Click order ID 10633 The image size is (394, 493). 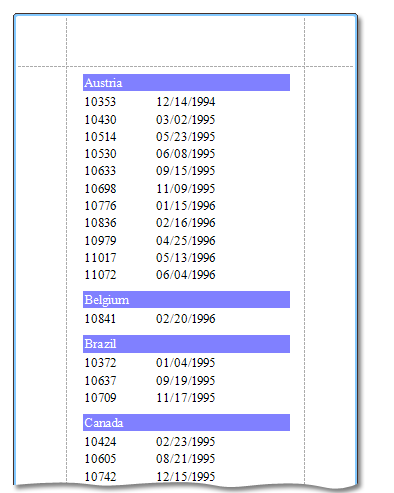100,171
